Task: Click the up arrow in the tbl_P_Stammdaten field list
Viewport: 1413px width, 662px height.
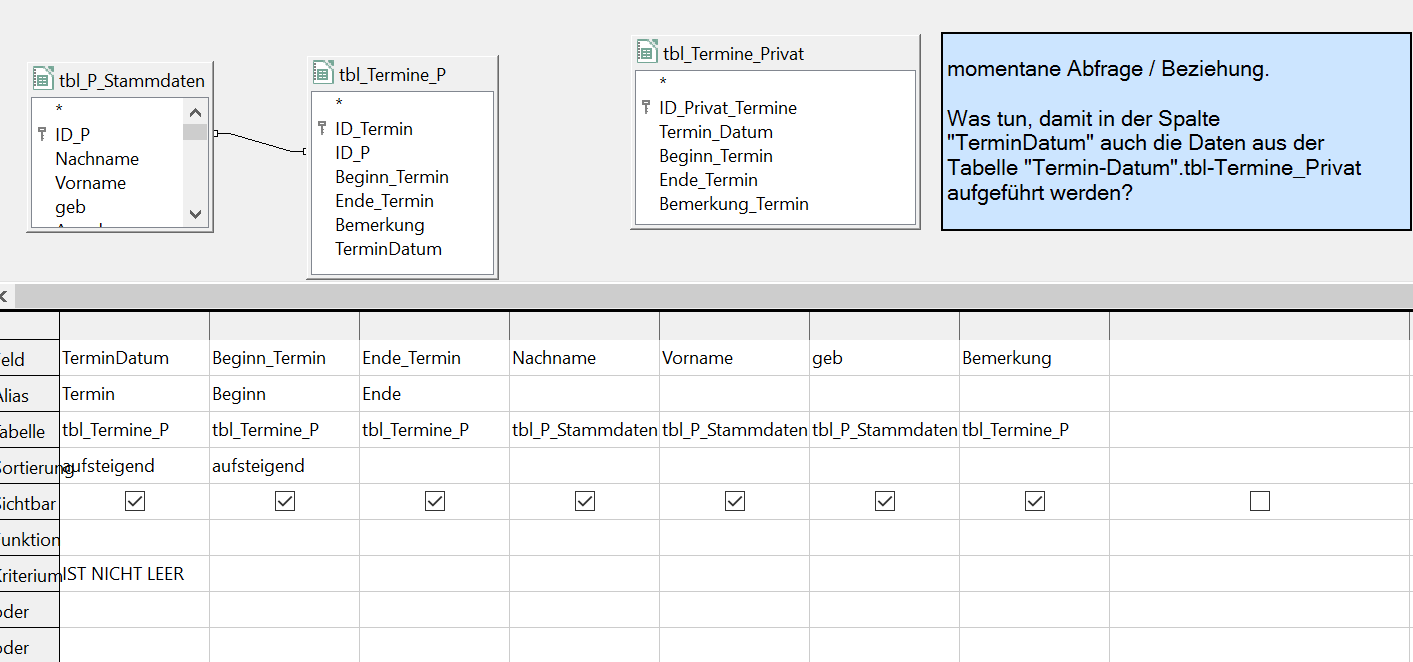Action: click(x=195, y=112)
